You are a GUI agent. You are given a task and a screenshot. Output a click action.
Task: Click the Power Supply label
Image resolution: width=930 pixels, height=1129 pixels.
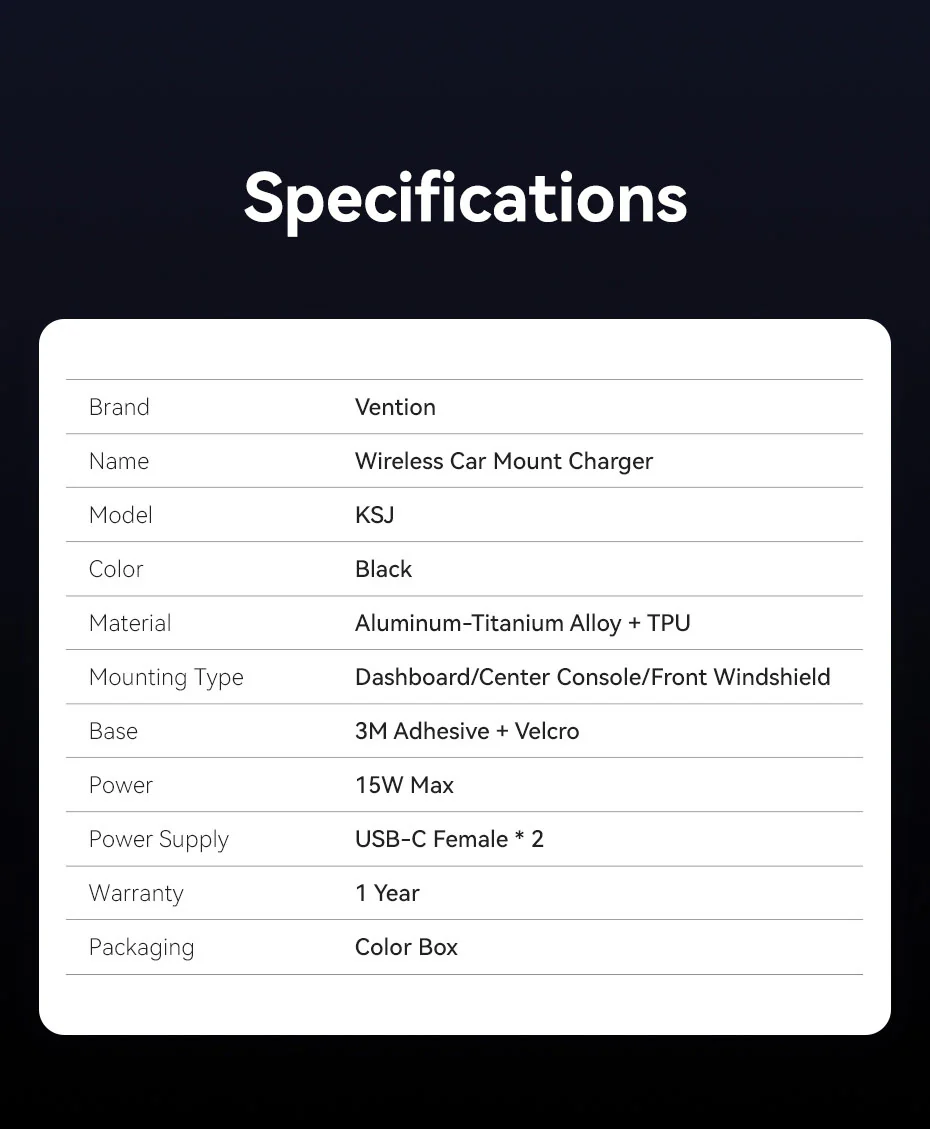click(x=159, y=839)
